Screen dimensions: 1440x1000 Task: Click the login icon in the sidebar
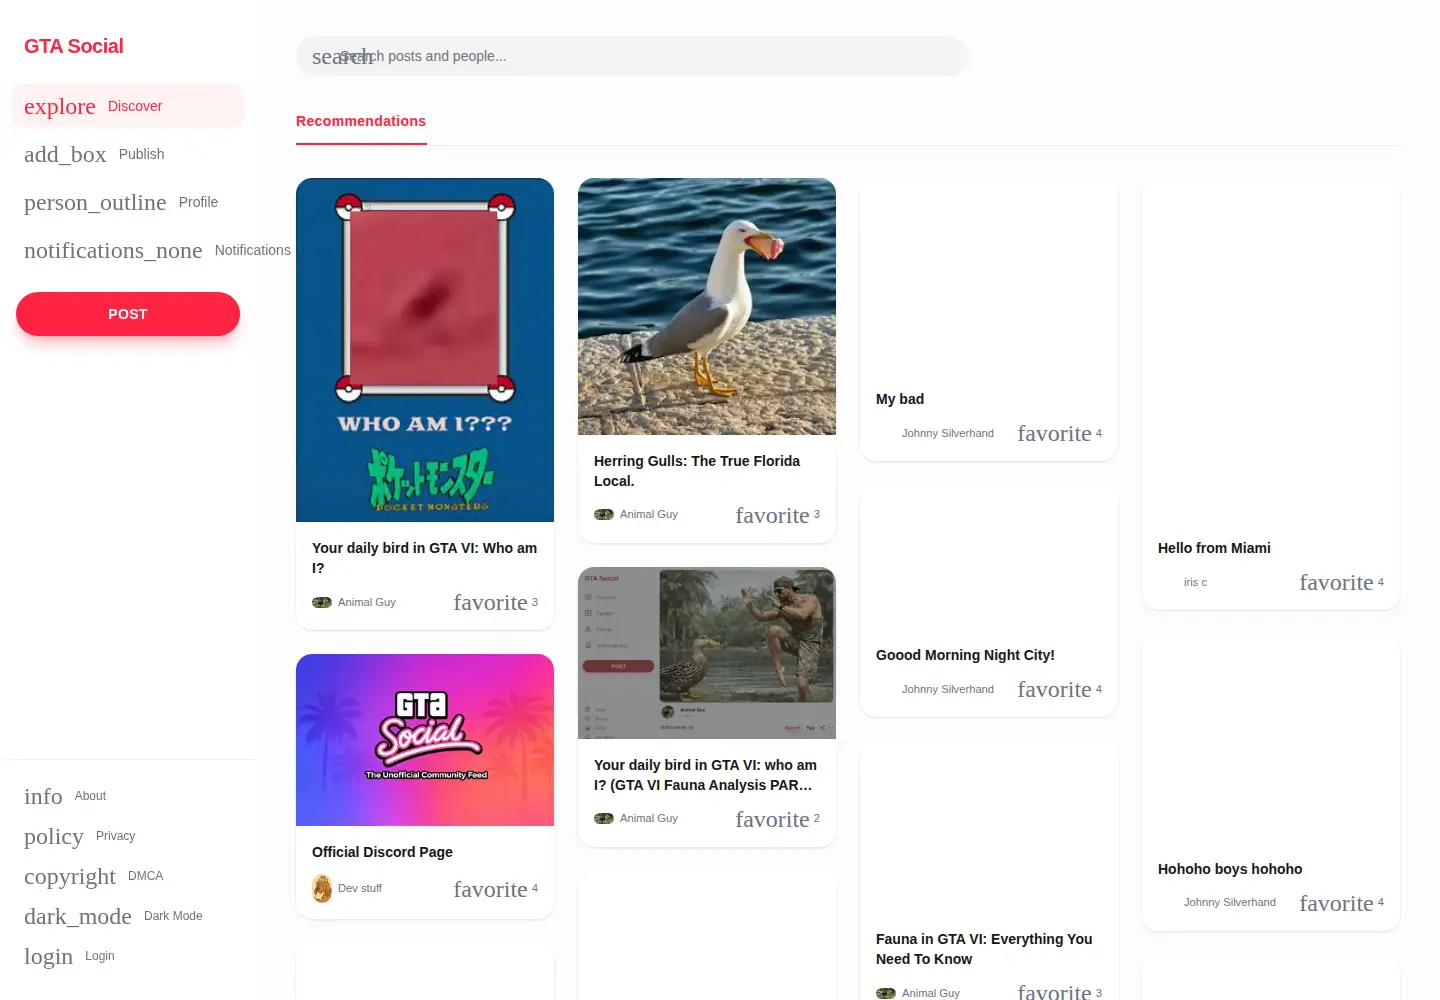tap(49, 956)
